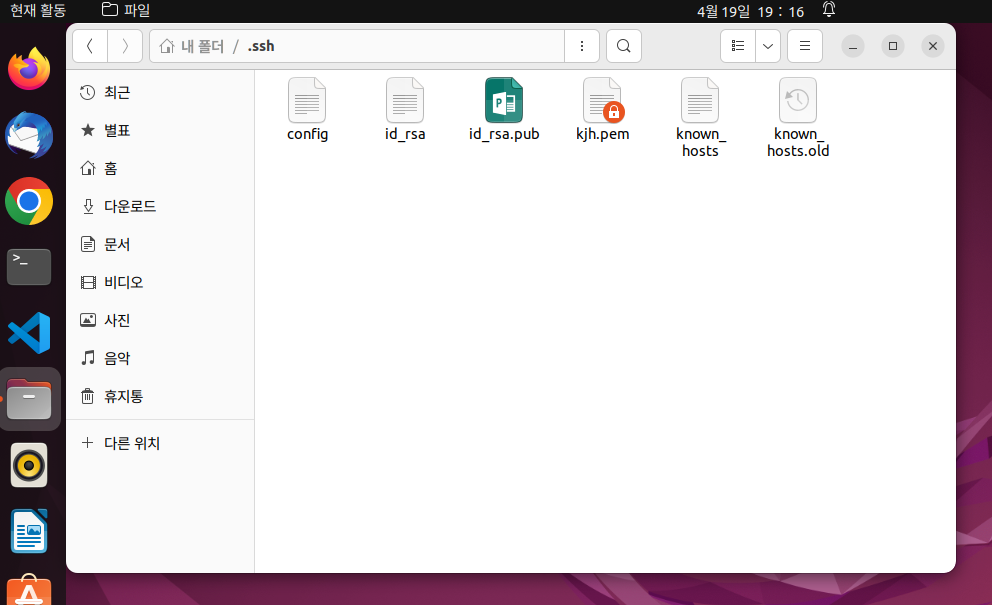The width and height of the screenshot is (992, 605).
Task: Switch to list view
Action: click(738, 46)
